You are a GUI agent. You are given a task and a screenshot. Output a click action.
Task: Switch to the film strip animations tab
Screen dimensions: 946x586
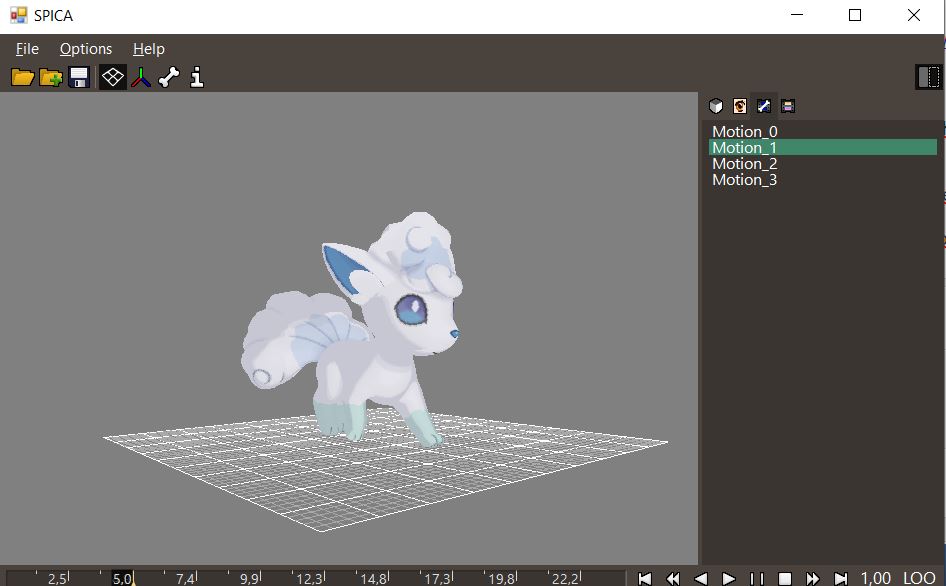[x=788, y=106]
